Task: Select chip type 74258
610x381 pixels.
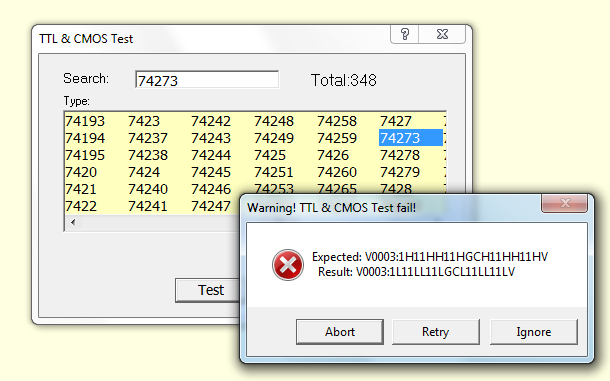Action: (337, 121)
